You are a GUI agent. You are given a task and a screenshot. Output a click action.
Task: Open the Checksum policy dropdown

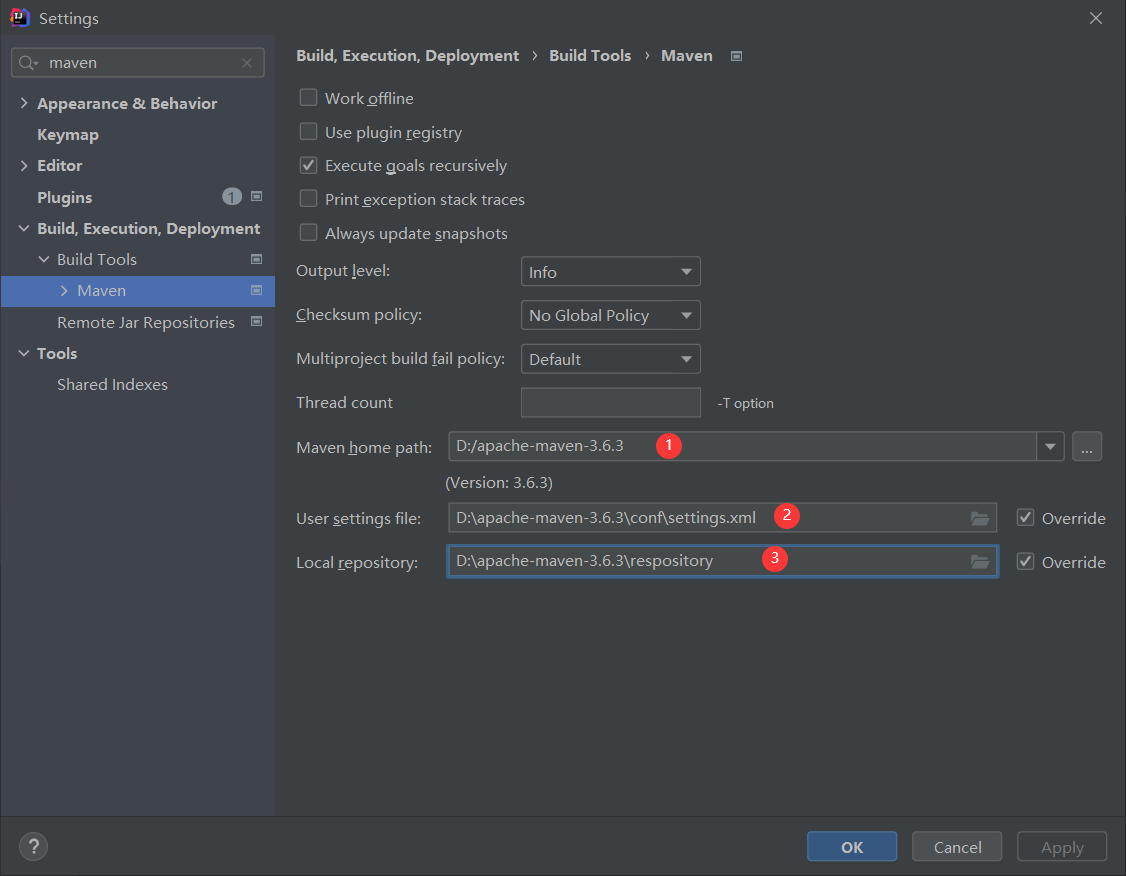point(610,315)
